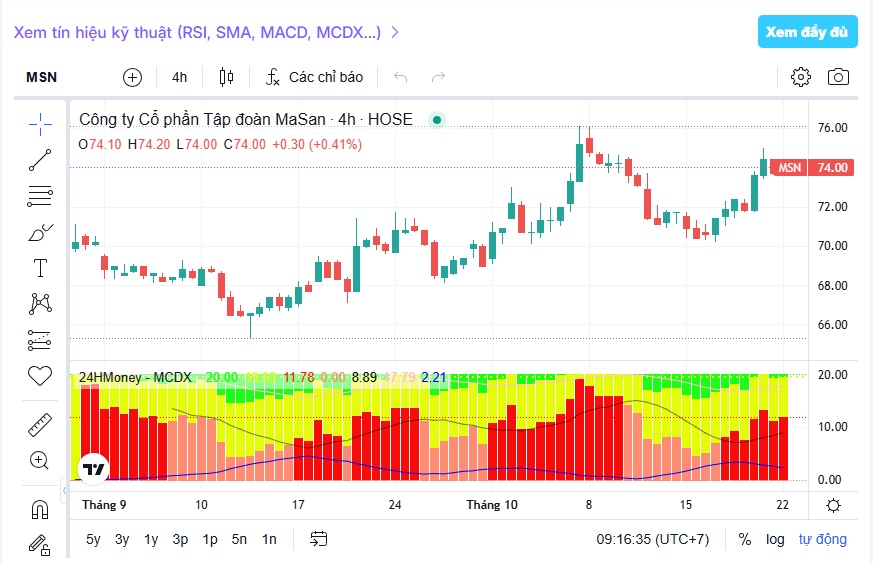Click the MCDX value 11.78
Image resolution: width=873 pixels, height=563 pixels.
pyautogui.click(x=299, y=378)
